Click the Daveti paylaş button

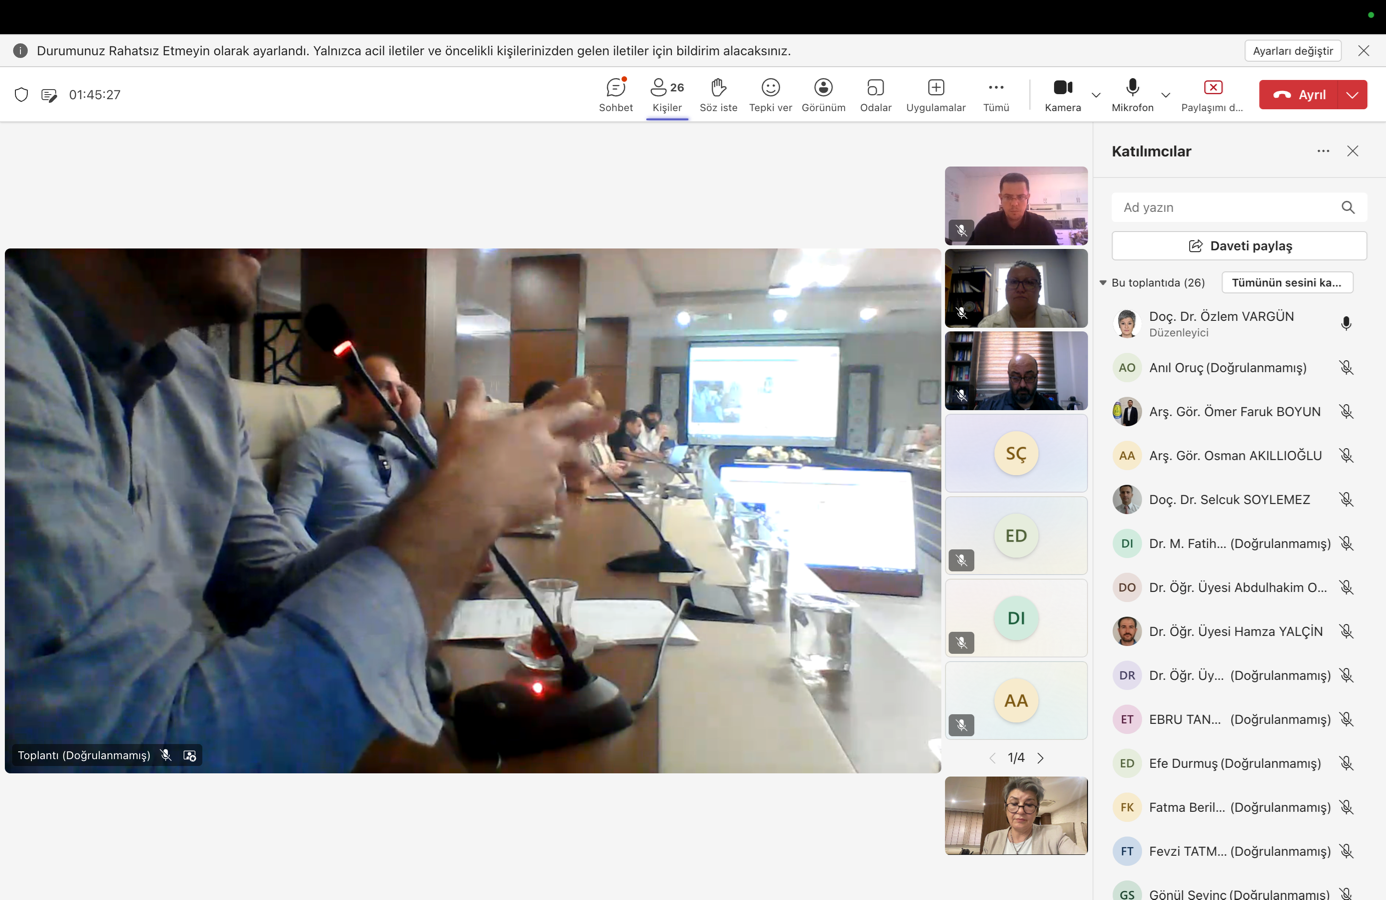point(1239,246)
